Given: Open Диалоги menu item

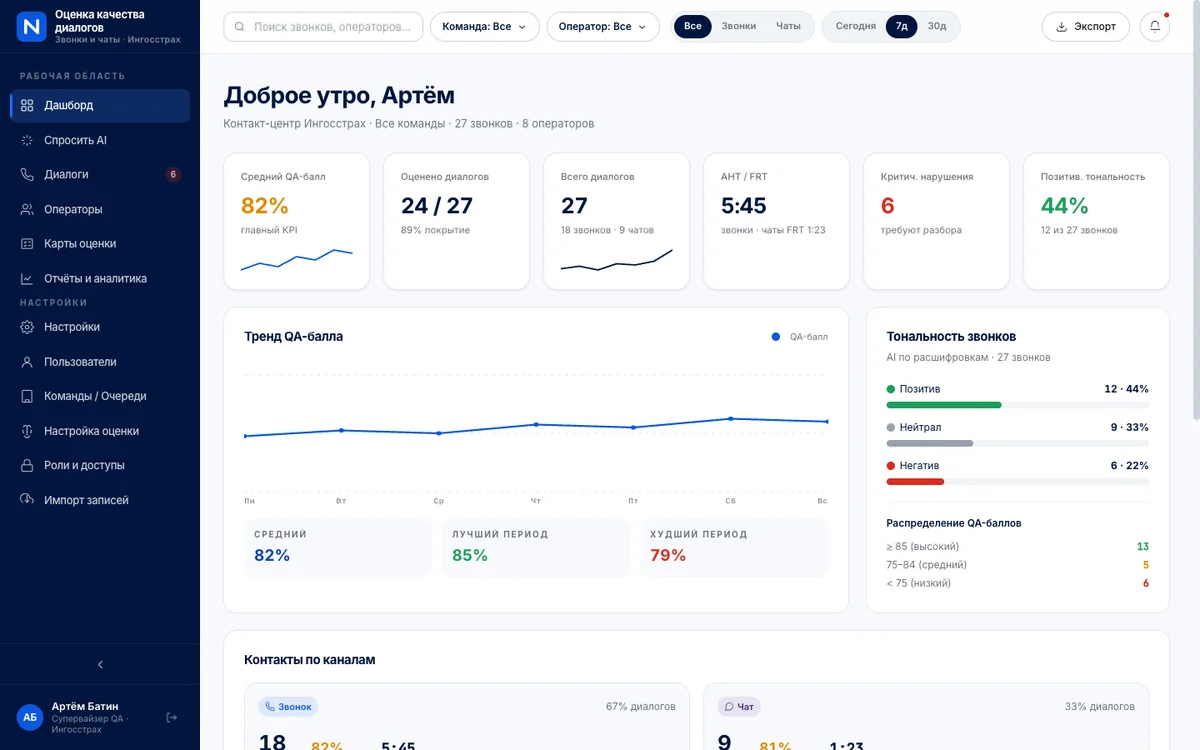Looking at the screenshot, I should pyautogui.click(x=100, y=174).
